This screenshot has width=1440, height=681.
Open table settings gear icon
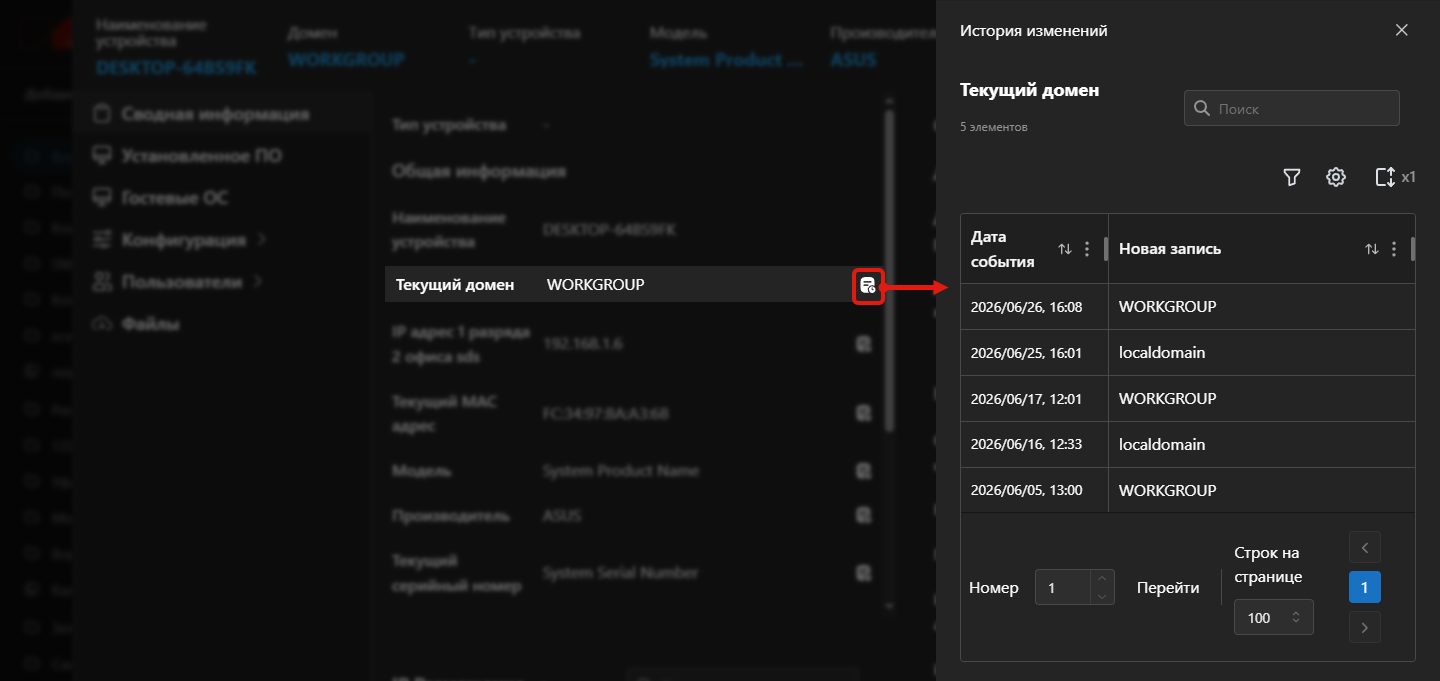coord(1336,177)
